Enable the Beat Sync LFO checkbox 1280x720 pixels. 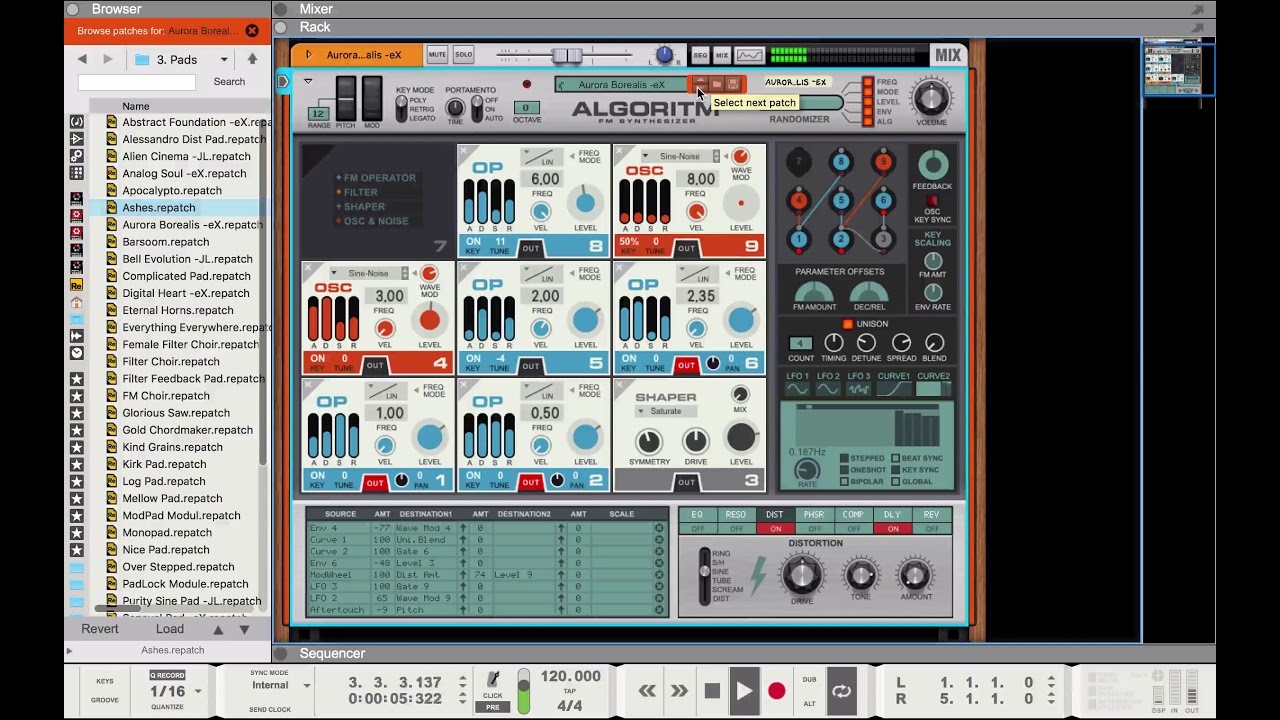click(896, 459)
